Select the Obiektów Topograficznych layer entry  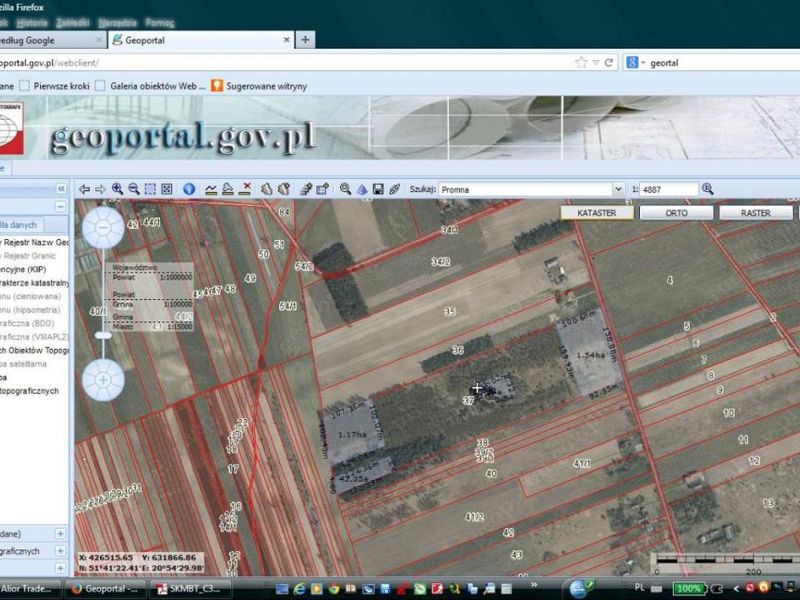pyautogui.click(x=34, y=351)
